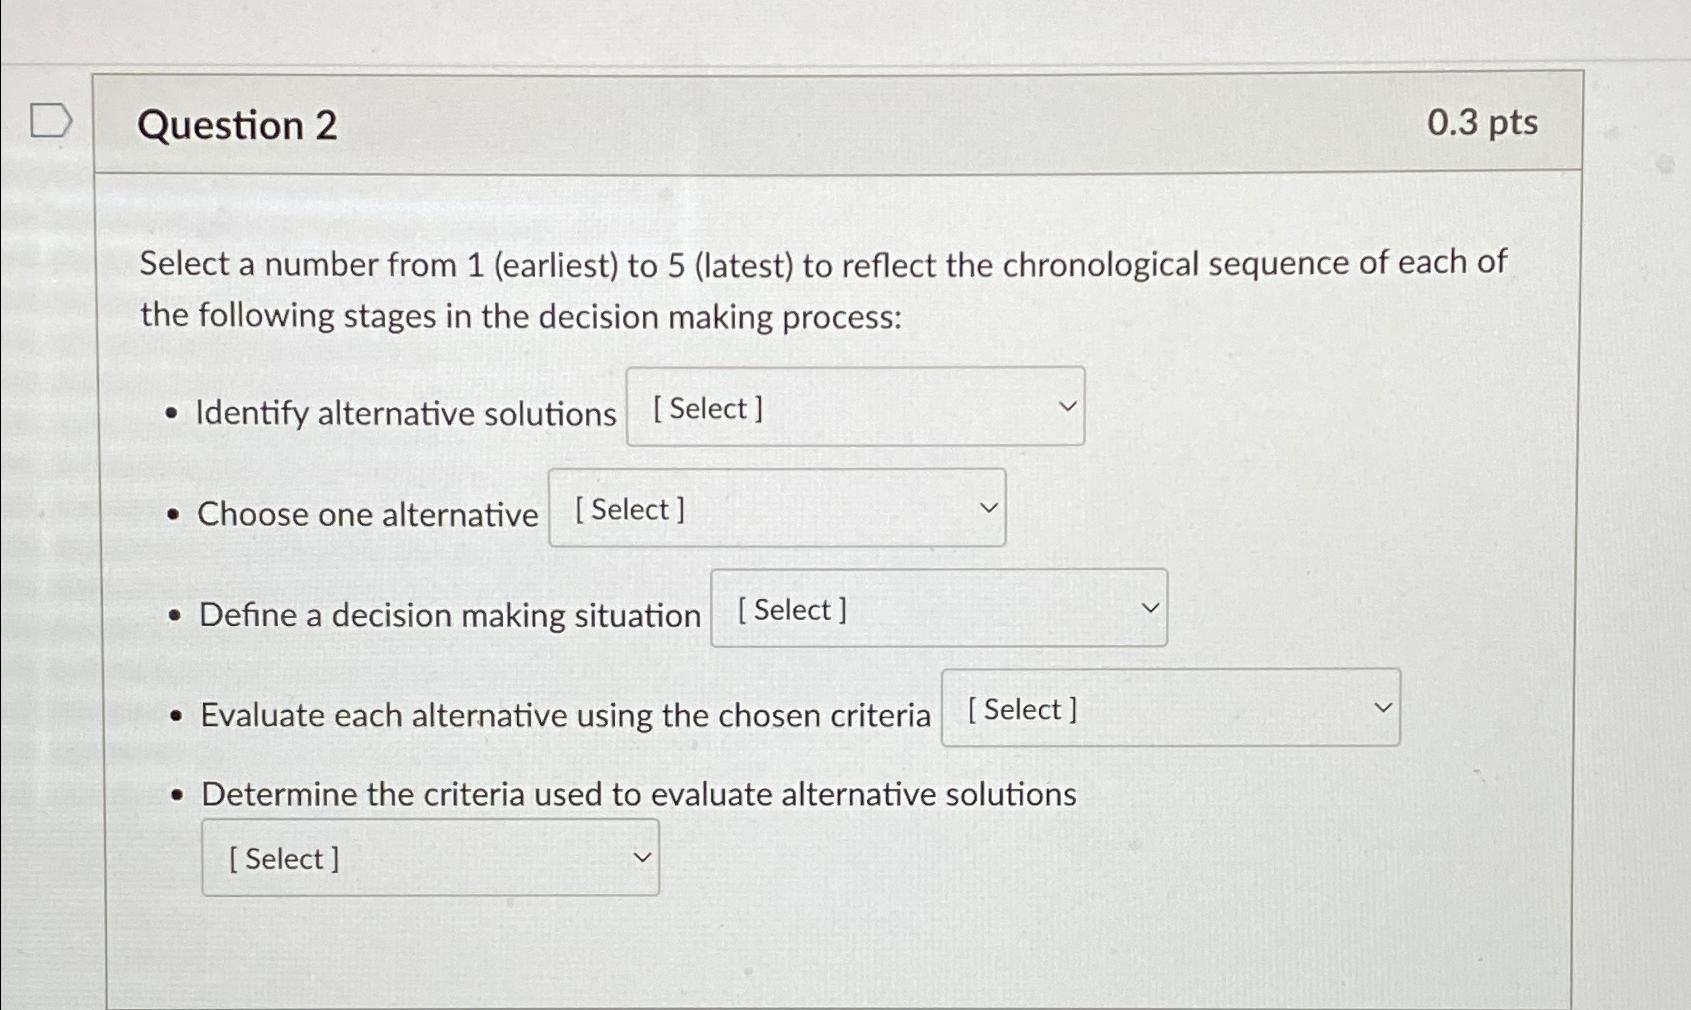Click the Select field beside Identify alternative solutions
This screenshot has height=1010, width=1691.
point(855,406)
